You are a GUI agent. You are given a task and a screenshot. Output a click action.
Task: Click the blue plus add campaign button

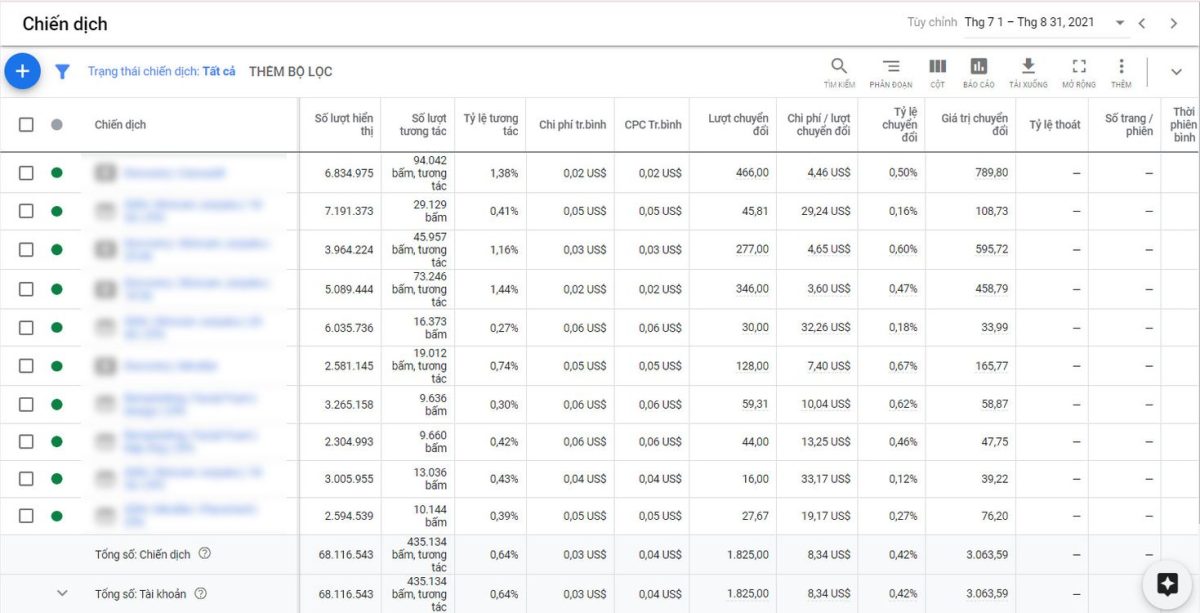coord(22,71)
